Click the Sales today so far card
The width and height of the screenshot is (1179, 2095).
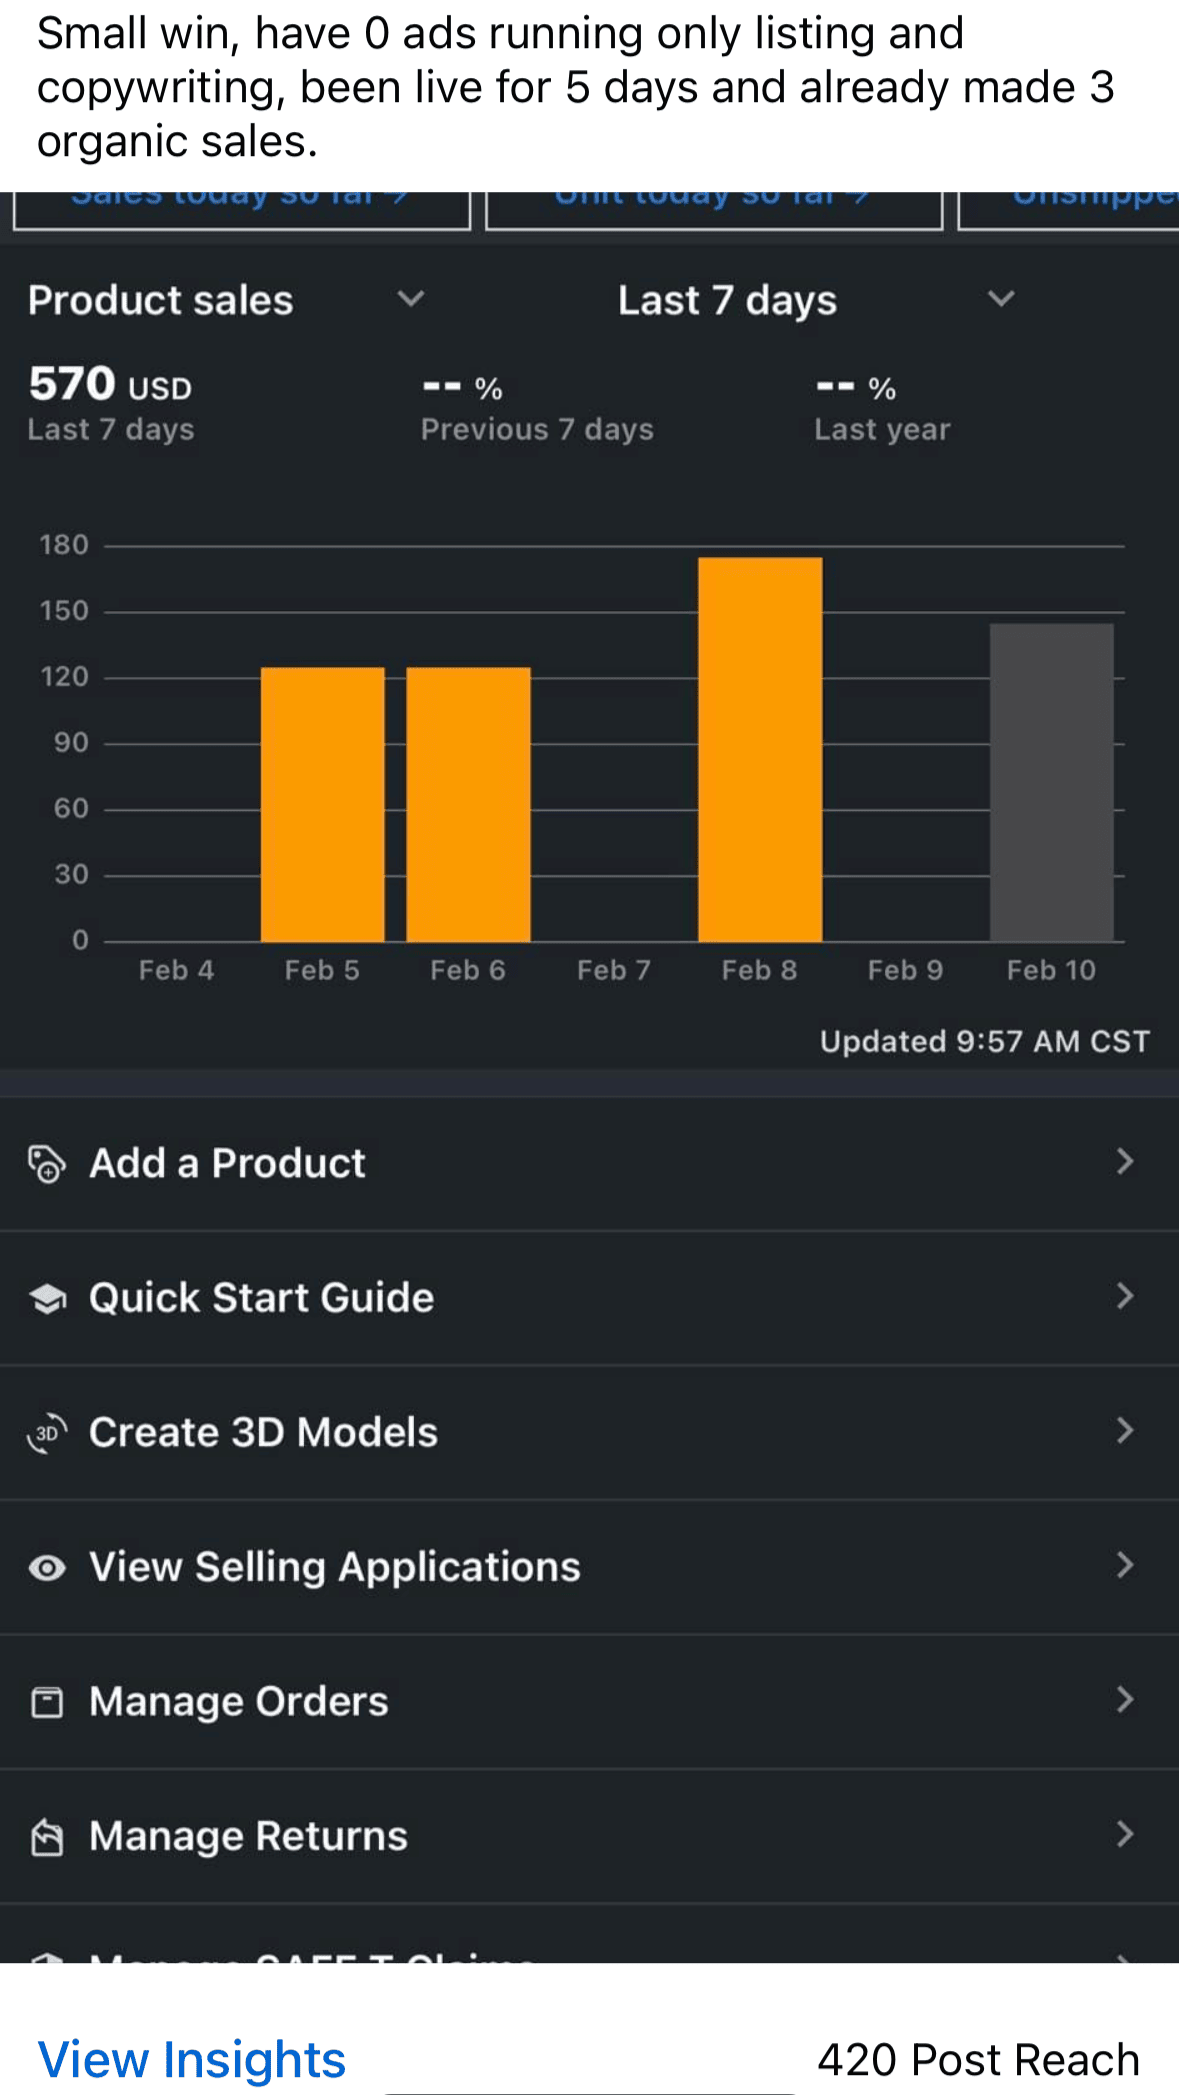click(x=241, y=207)
